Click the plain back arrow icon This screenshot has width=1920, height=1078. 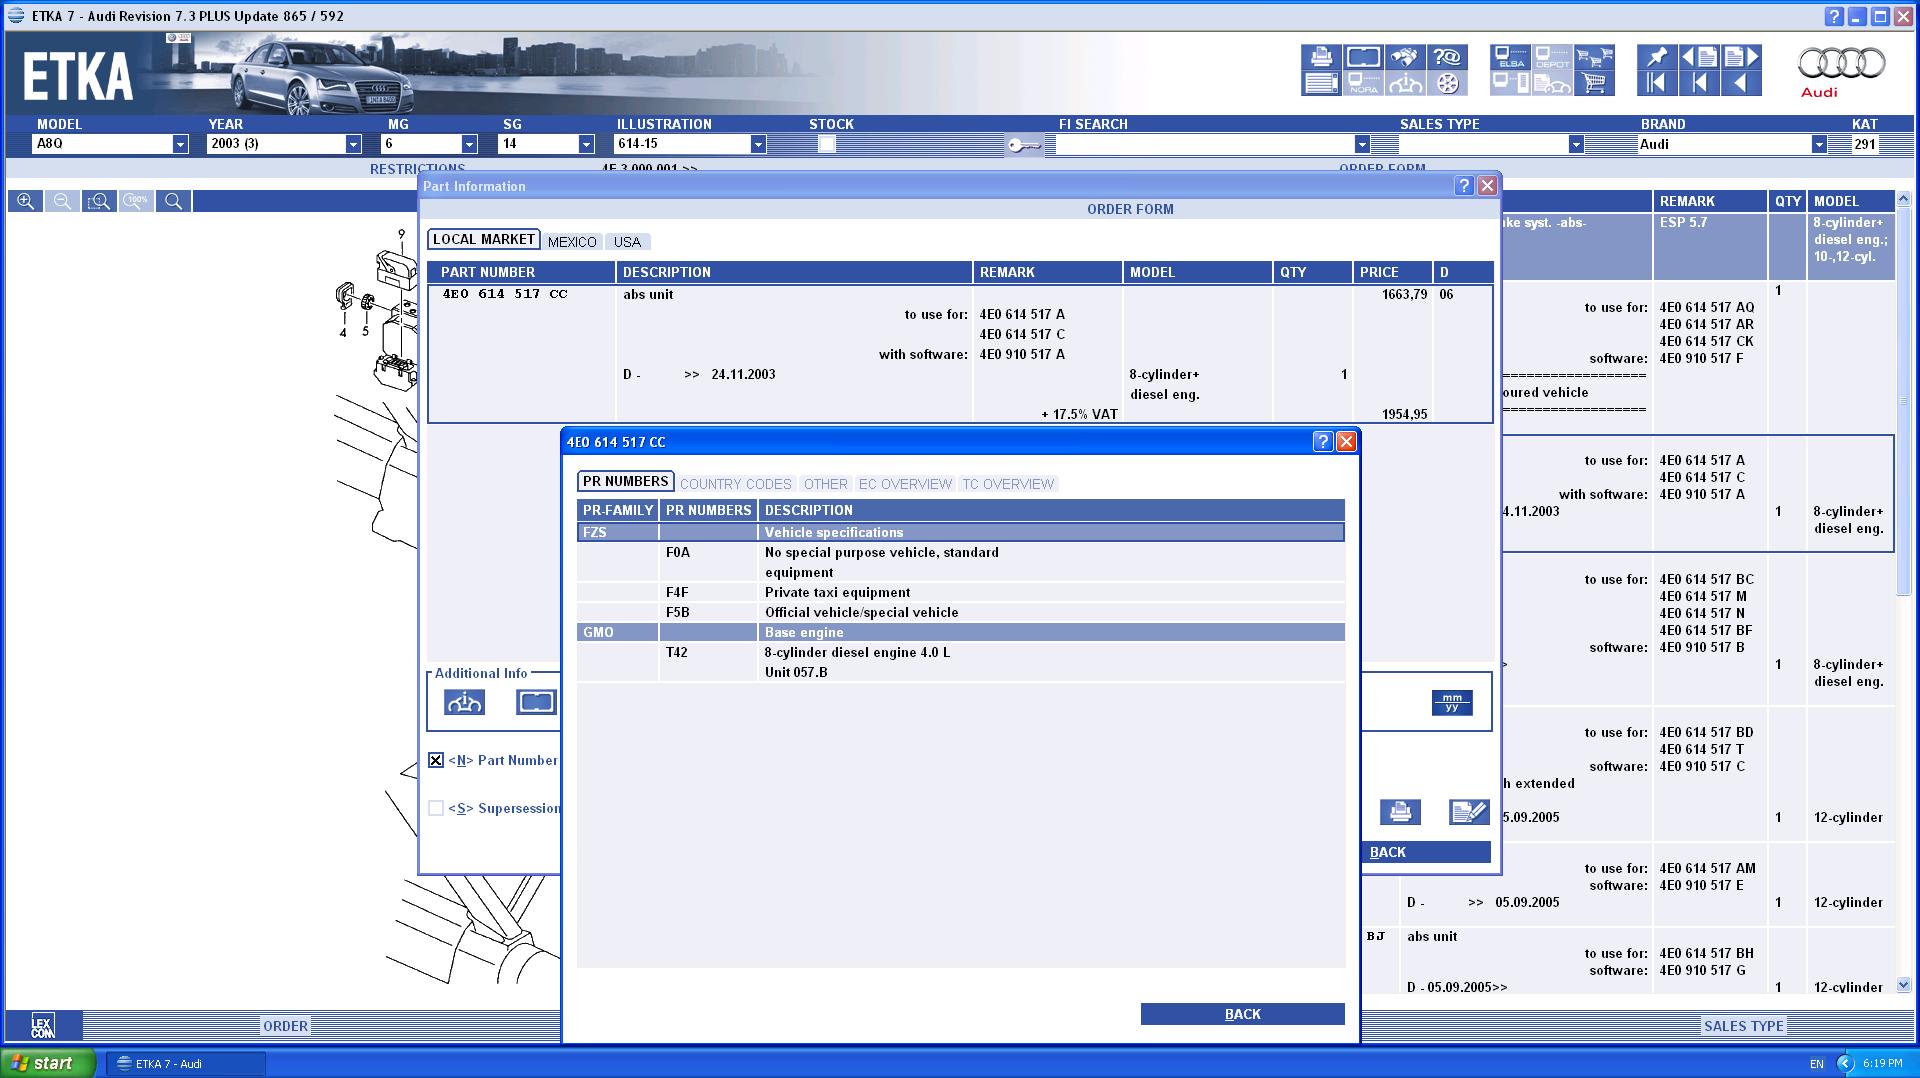pyautogui.click(x=1741, y=84)
